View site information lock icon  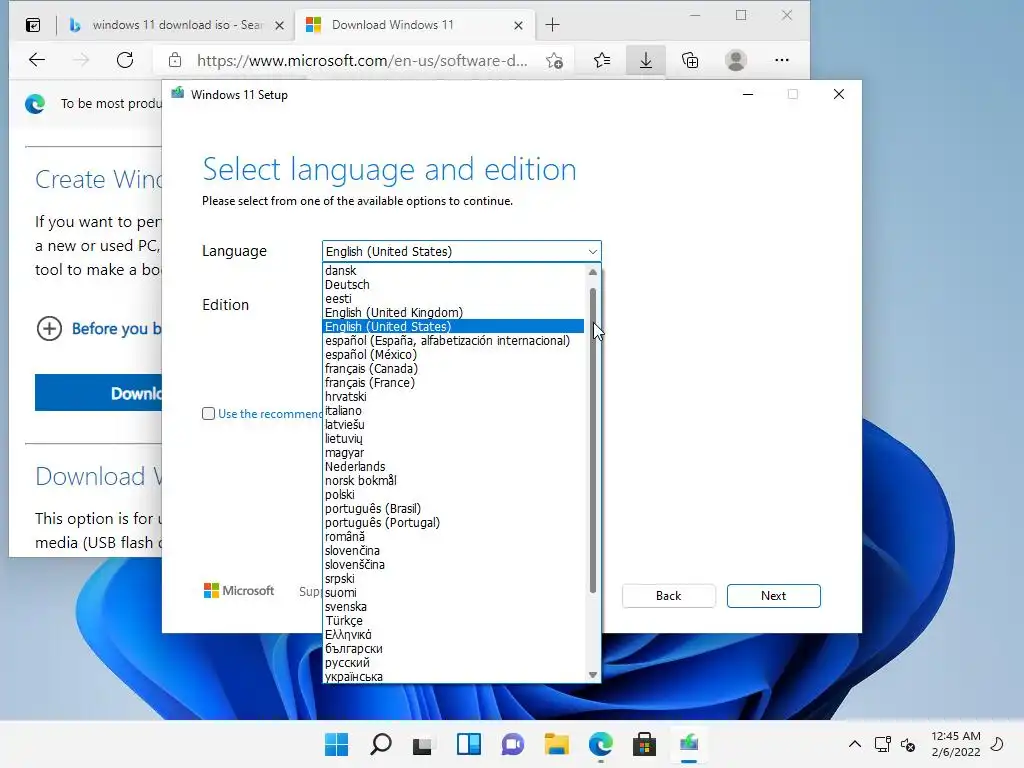(x=174, y=60)
